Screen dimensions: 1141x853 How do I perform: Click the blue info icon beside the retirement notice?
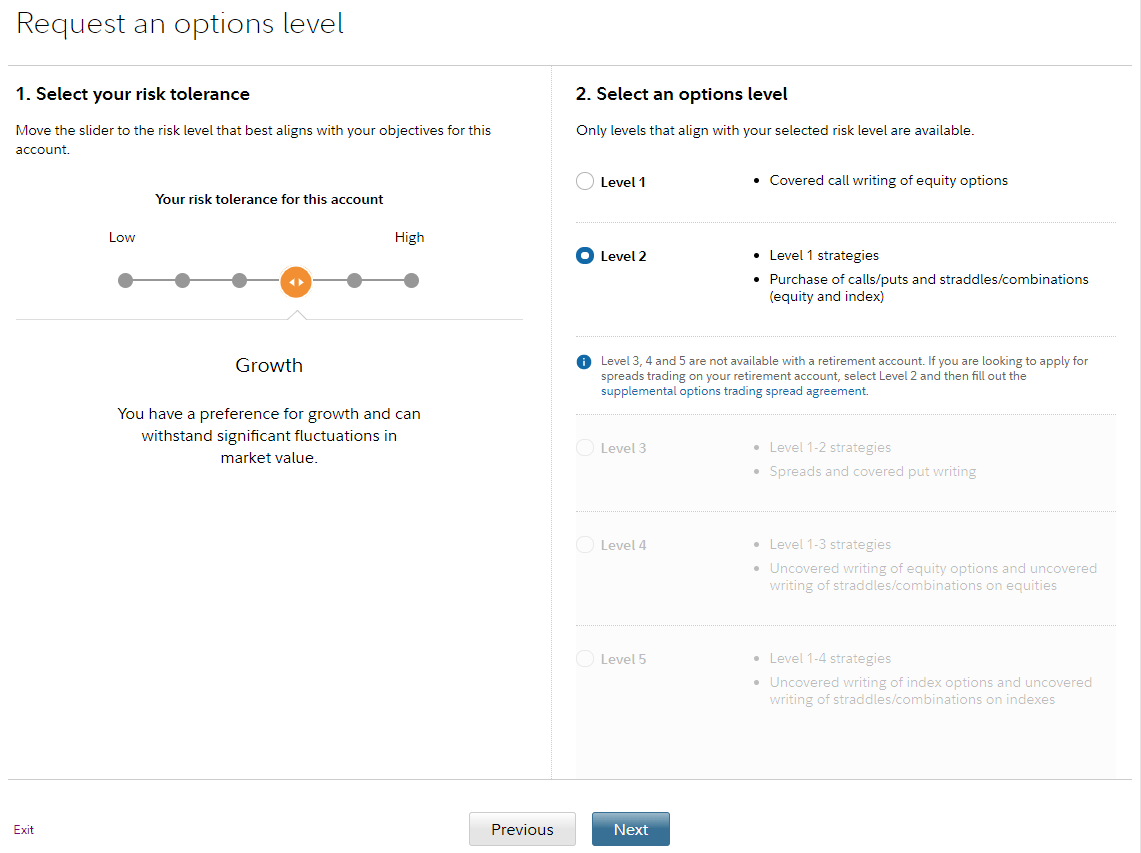[x=584, y=362]
